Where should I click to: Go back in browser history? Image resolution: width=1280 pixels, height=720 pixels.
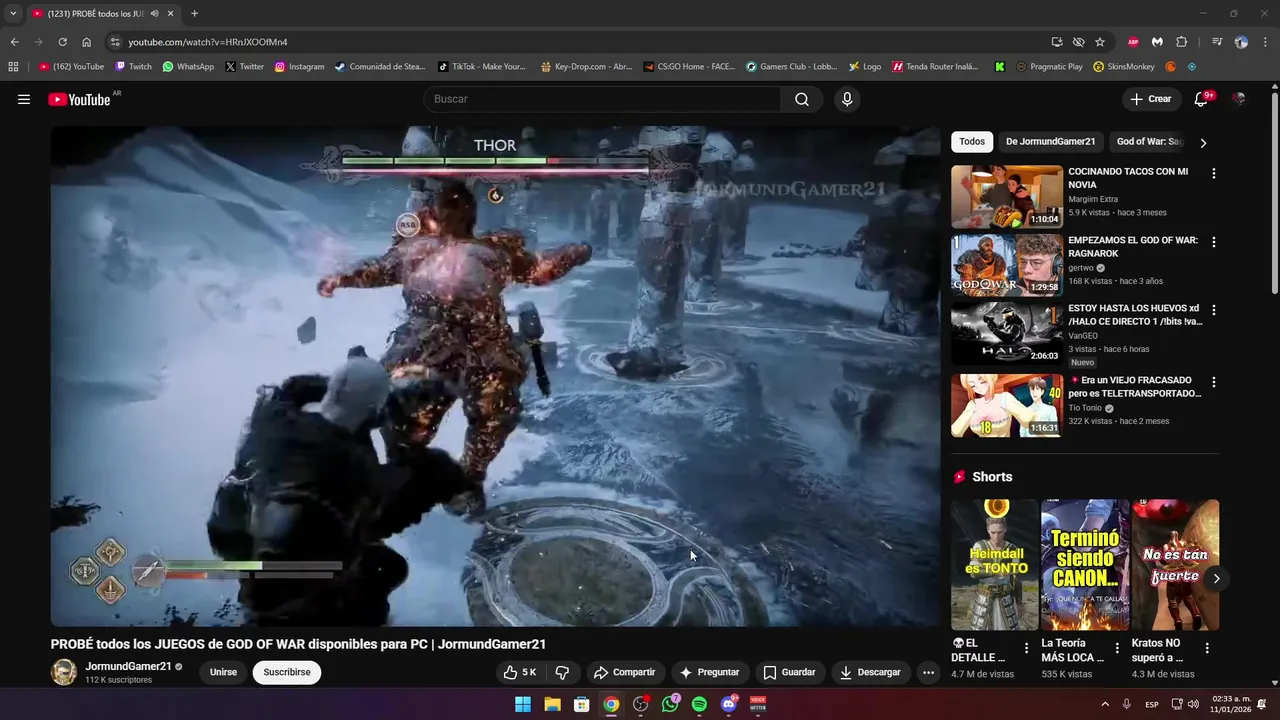(14, 42)
